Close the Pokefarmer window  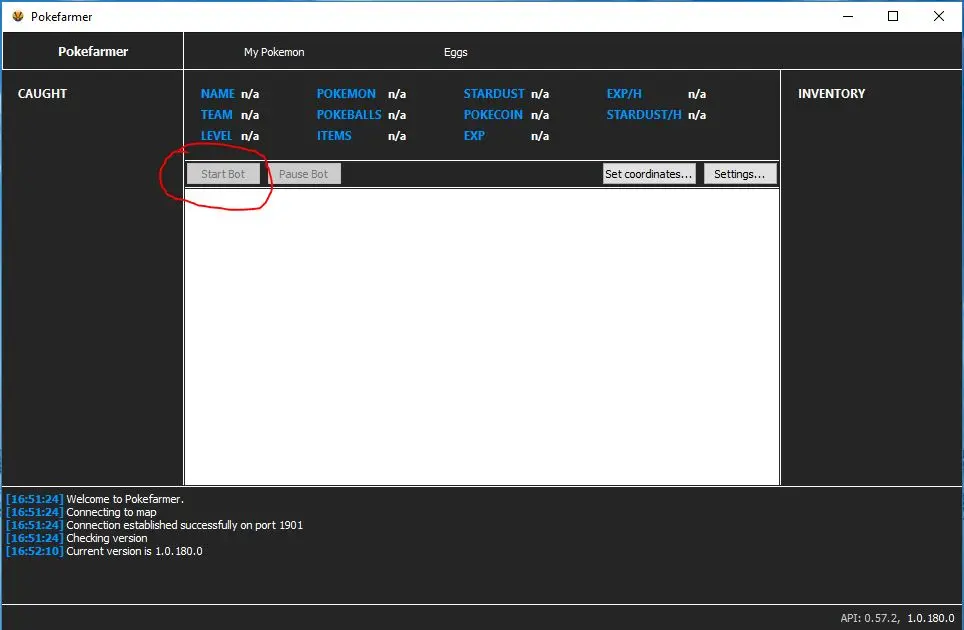[x=939, y=16]
